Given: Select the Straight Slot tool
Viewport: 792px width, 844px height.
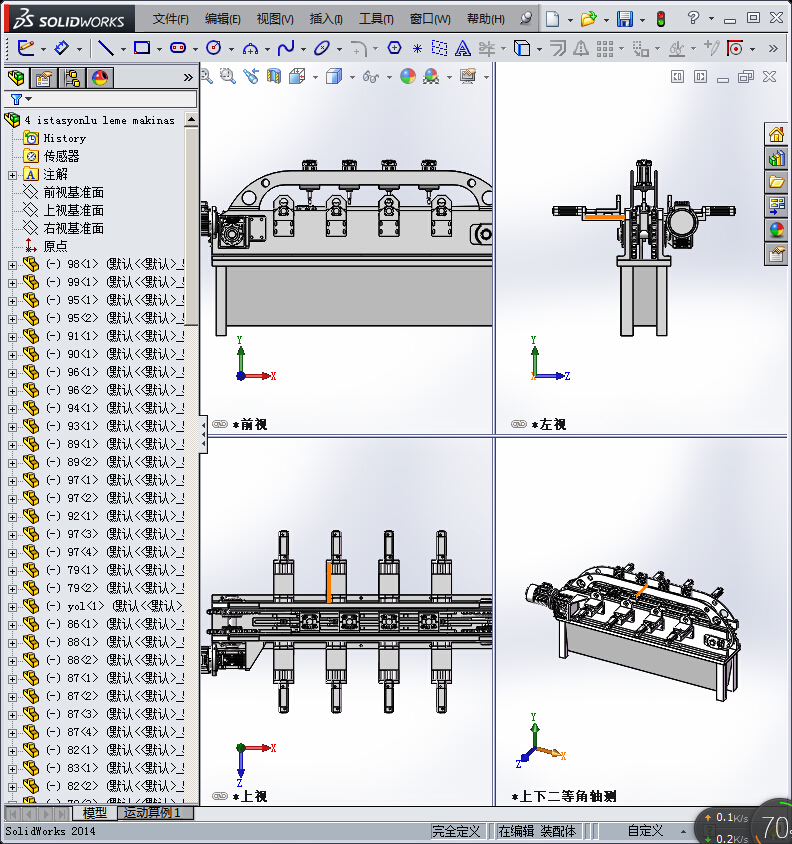Looking at the screenshot, I should [x=178, y=48].
